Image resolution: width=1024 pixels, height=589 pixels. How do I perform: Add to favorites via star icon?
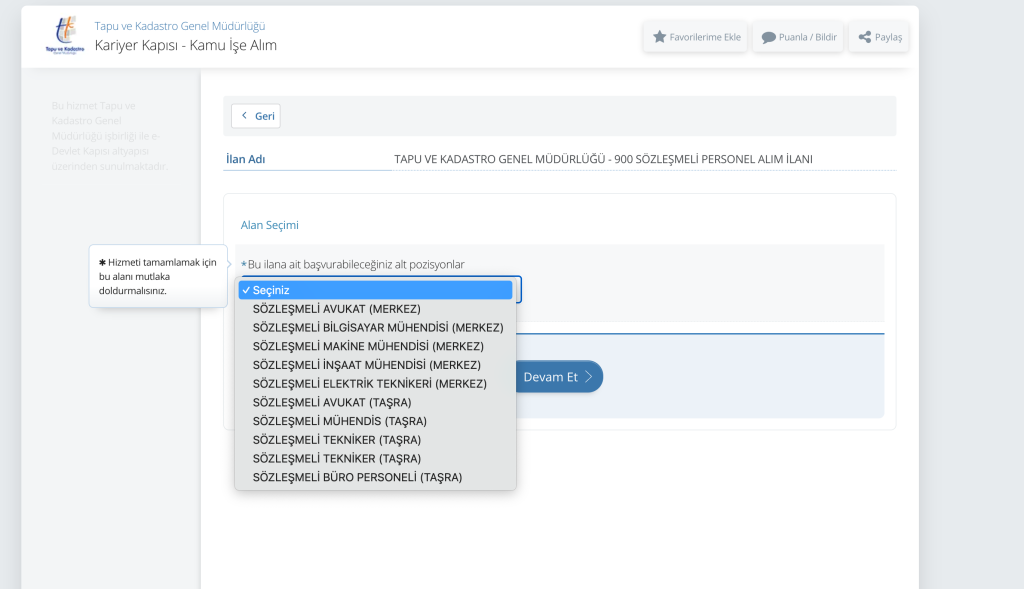point(660,37)
